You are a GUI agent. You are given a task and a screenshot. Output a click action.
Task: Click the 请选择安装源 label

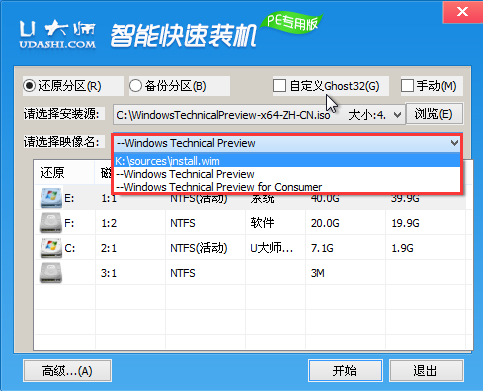click(x=61, y=114)
